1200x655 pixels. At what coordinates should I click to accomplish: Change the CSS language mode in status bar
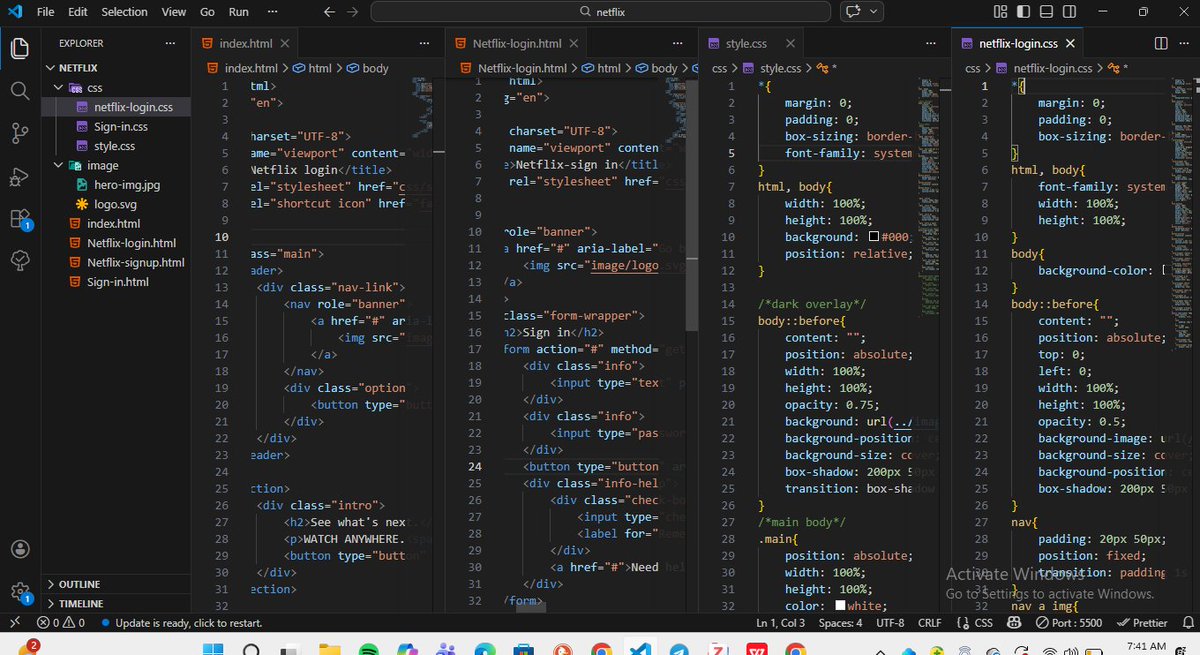pyautogui.click(x=976, y=622)
